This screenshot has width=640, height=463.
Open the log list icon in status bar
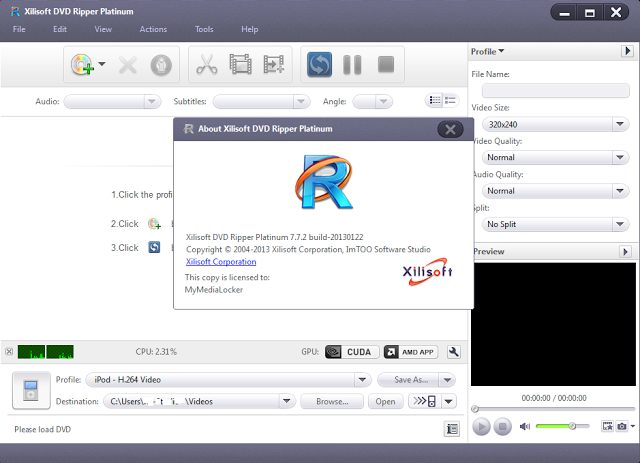[452, 429]
